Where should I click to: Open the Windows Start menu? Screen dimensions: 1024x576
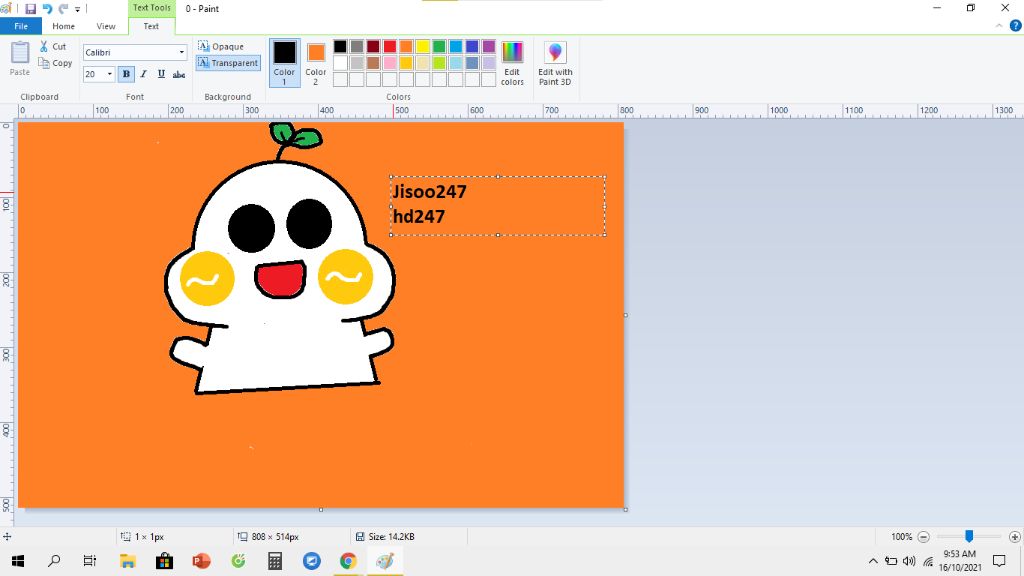click(x=18, y=561)
